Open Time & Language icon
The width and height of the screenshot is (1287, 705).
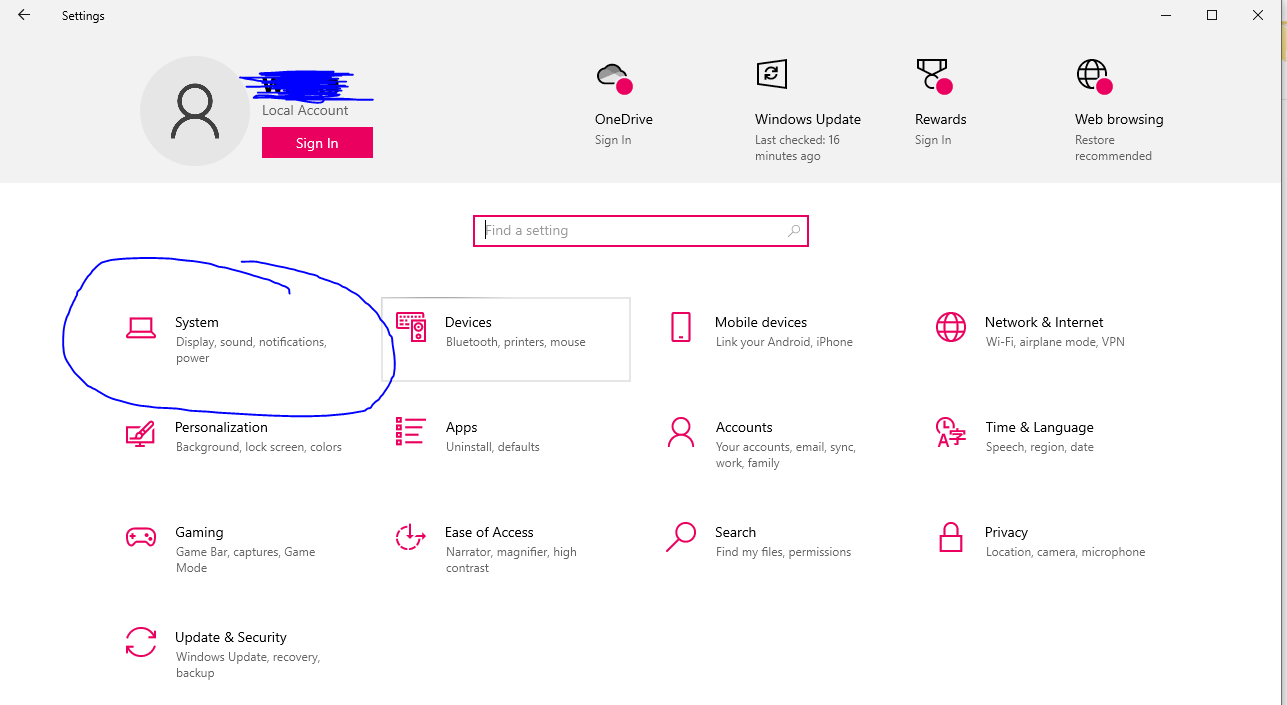[x=951, y=432]
